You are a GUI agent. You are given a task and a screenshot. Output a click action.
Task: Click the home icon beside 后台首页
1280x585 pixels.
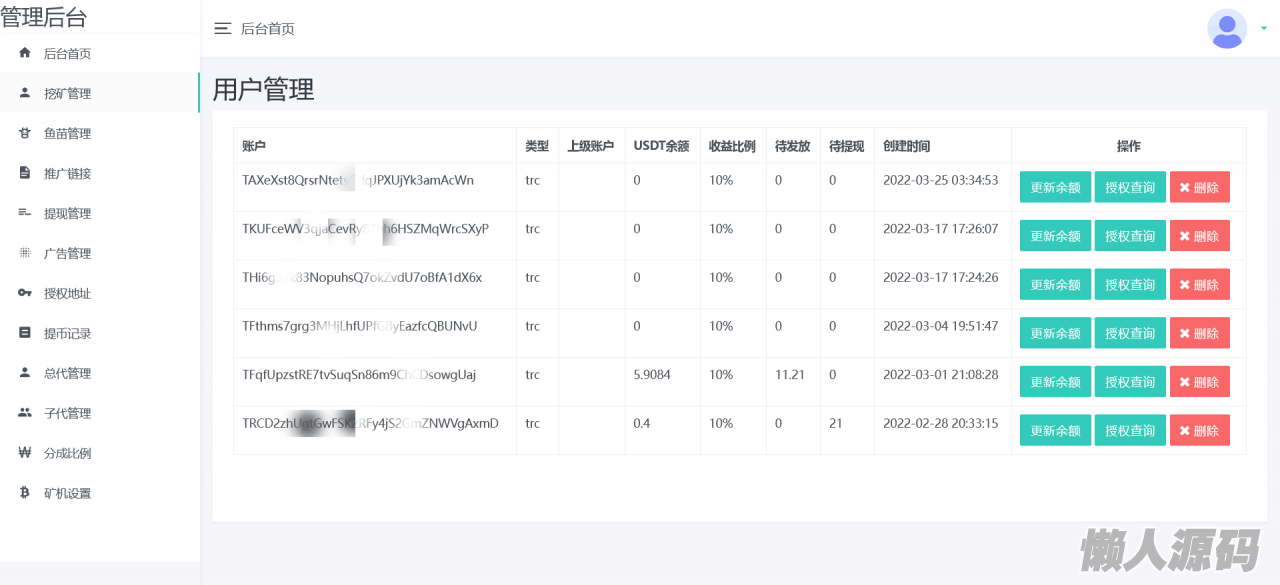[25, 53]
